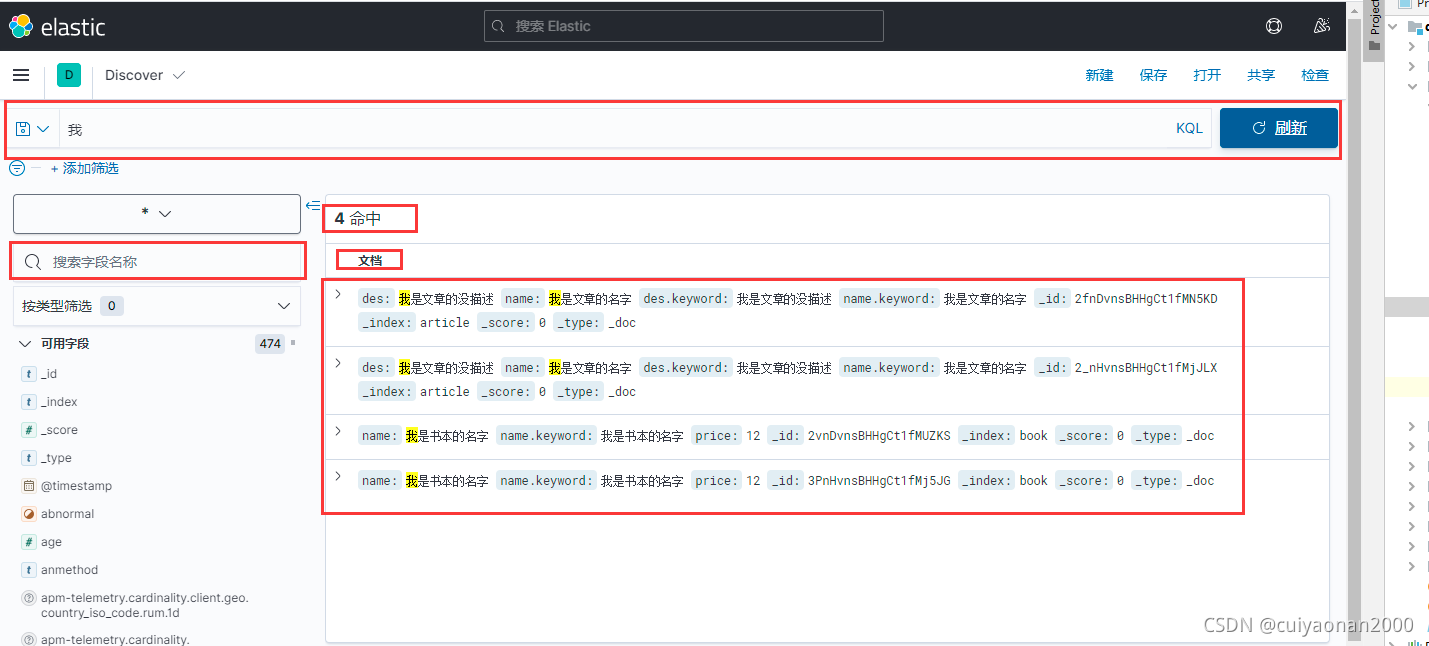The width and height of the screenshot is (1429, 646).
Task: Click the refresh icon inside the 刷新 button
Action: point(1259,128)
